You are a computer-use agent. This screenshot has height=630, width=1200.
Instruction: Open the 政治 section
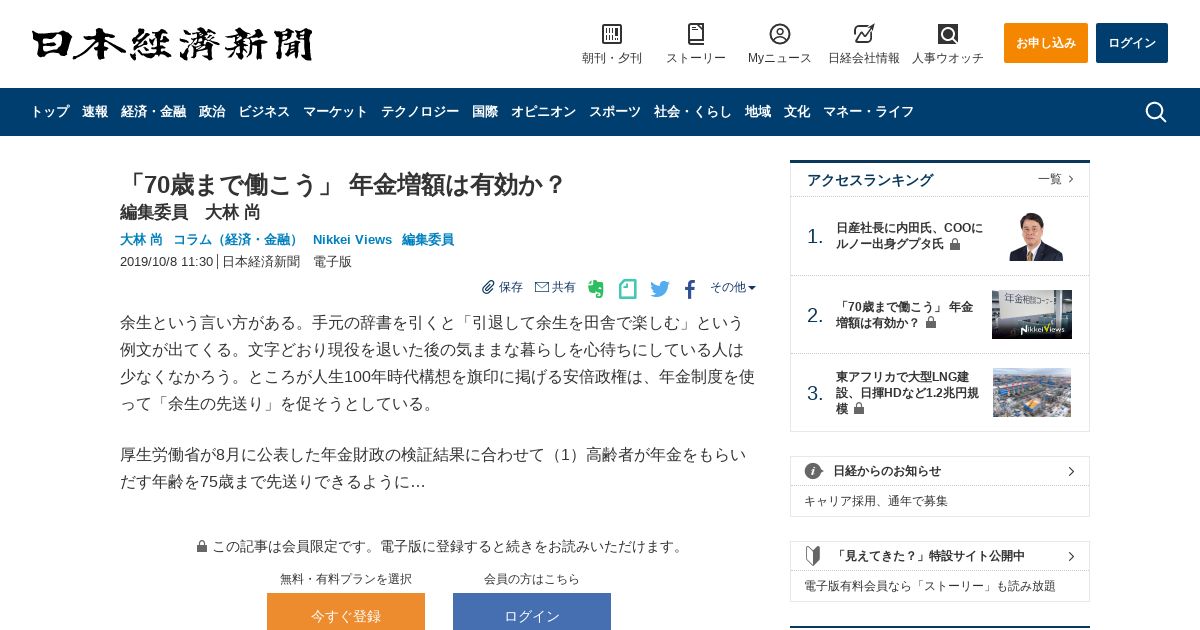(x=212, y=112)
